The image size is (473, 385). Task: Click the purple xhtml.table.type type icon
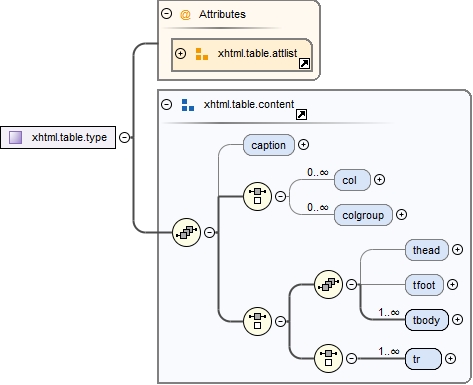[x=15, y=137]
